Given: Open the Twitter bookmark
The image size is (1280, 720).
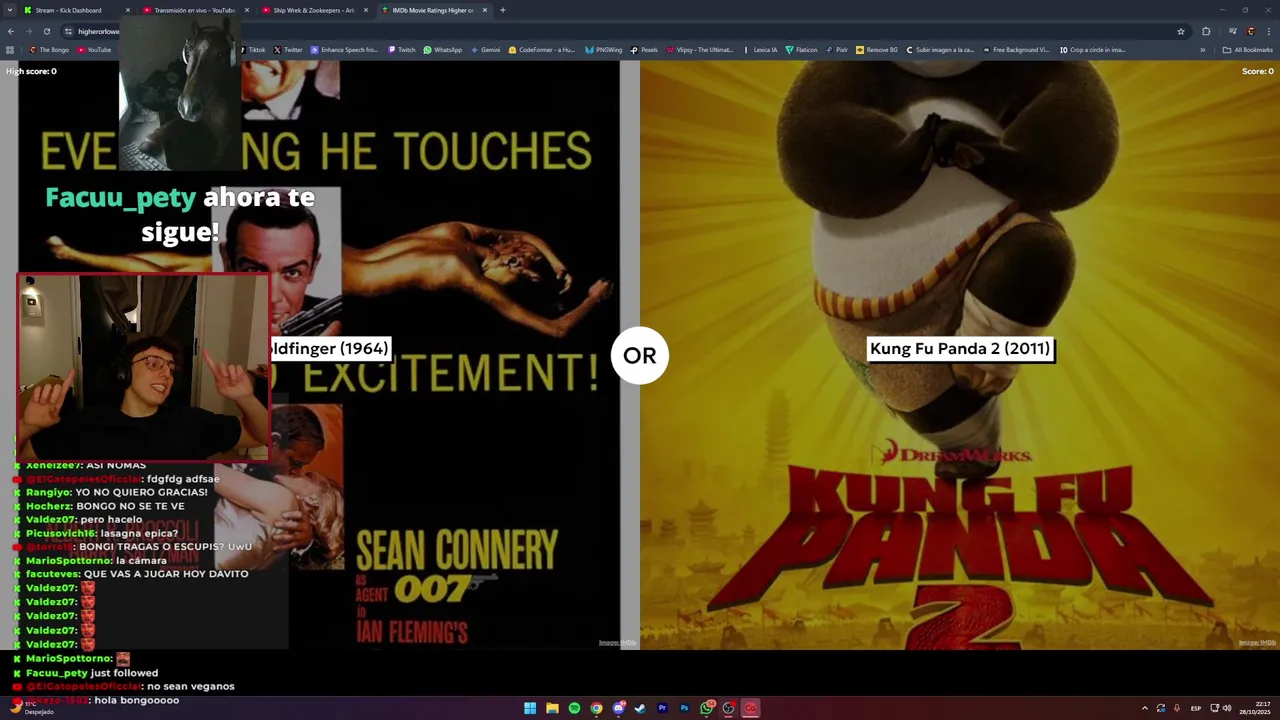Looking at the screenshot, I should [288, 49].
